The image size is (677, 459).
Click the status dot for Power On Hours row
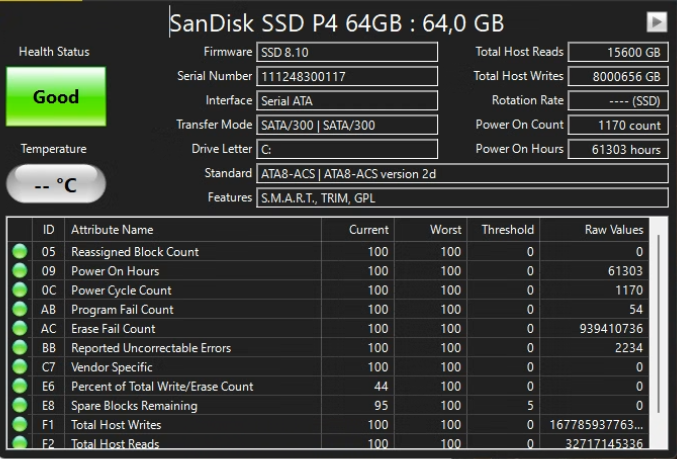20,271
